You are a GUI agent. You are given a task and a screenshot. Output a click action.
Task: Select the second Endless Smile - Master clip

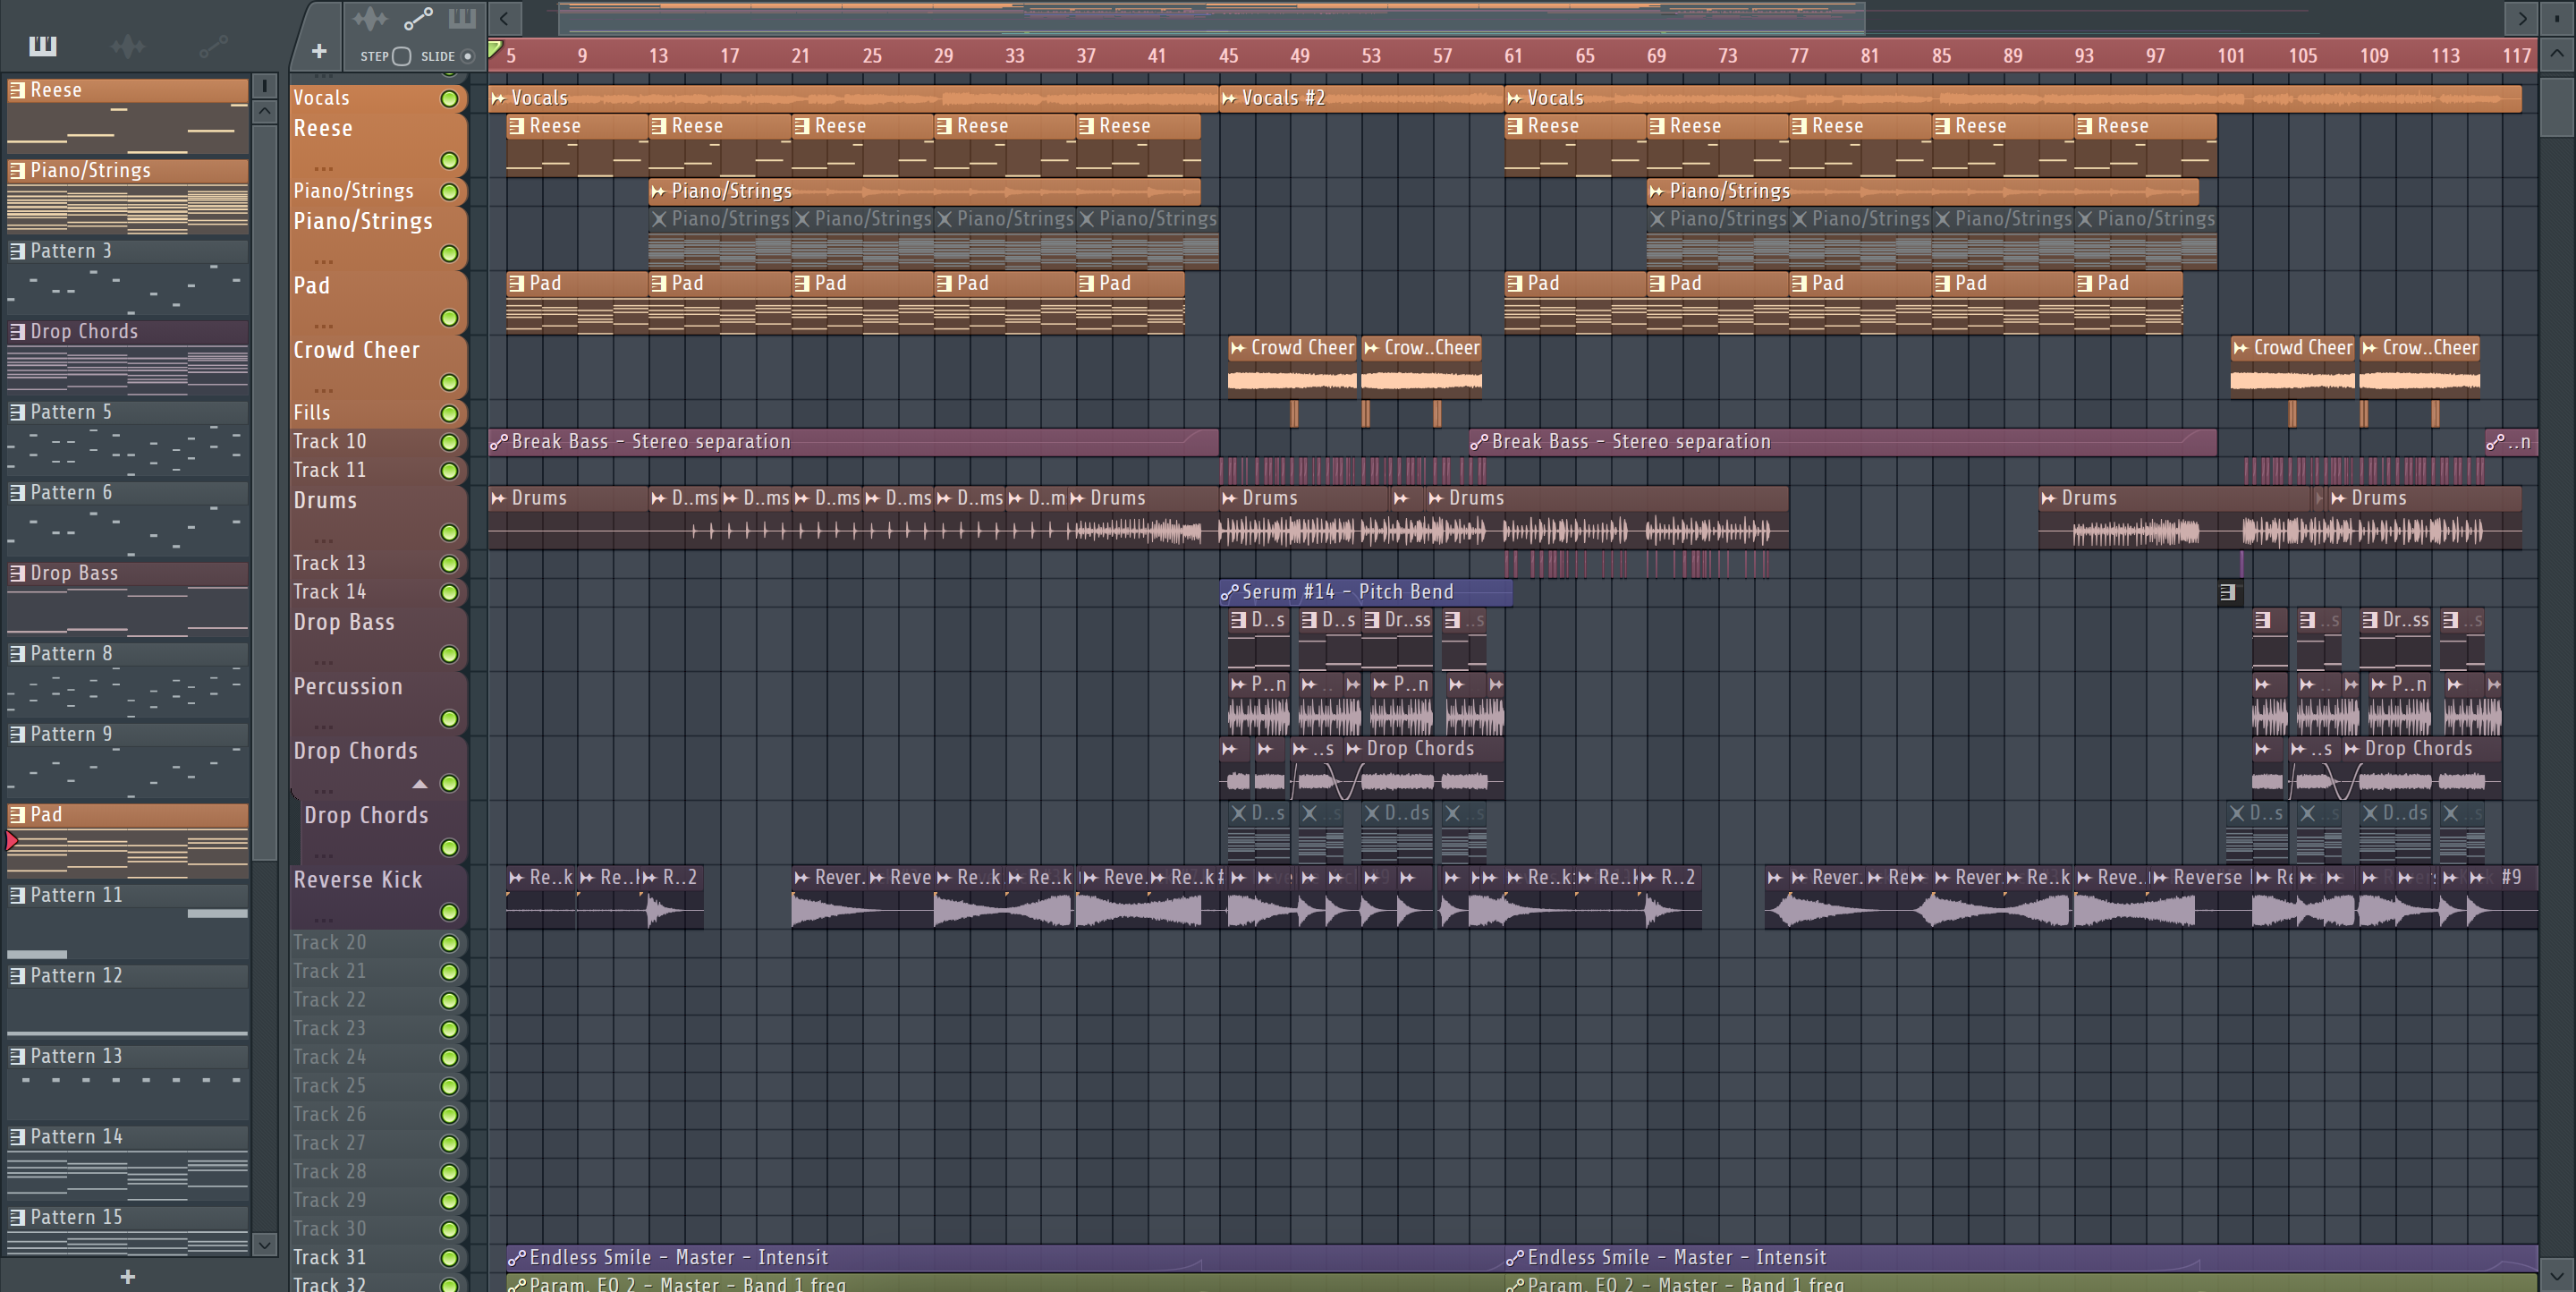(2021, 1258)
